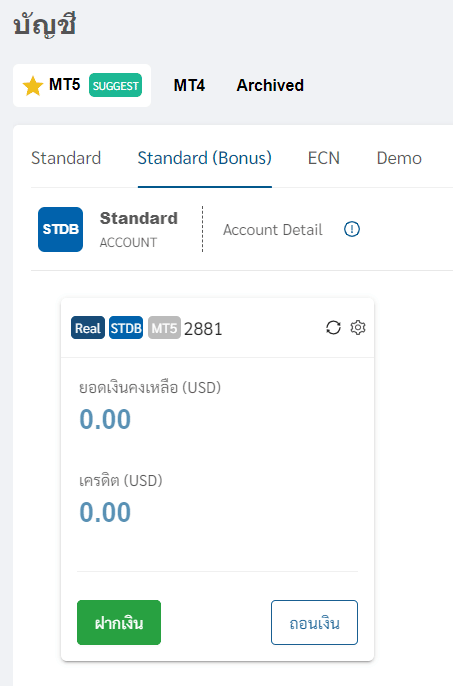Open the Archived accounts tab

click(270, 85)
